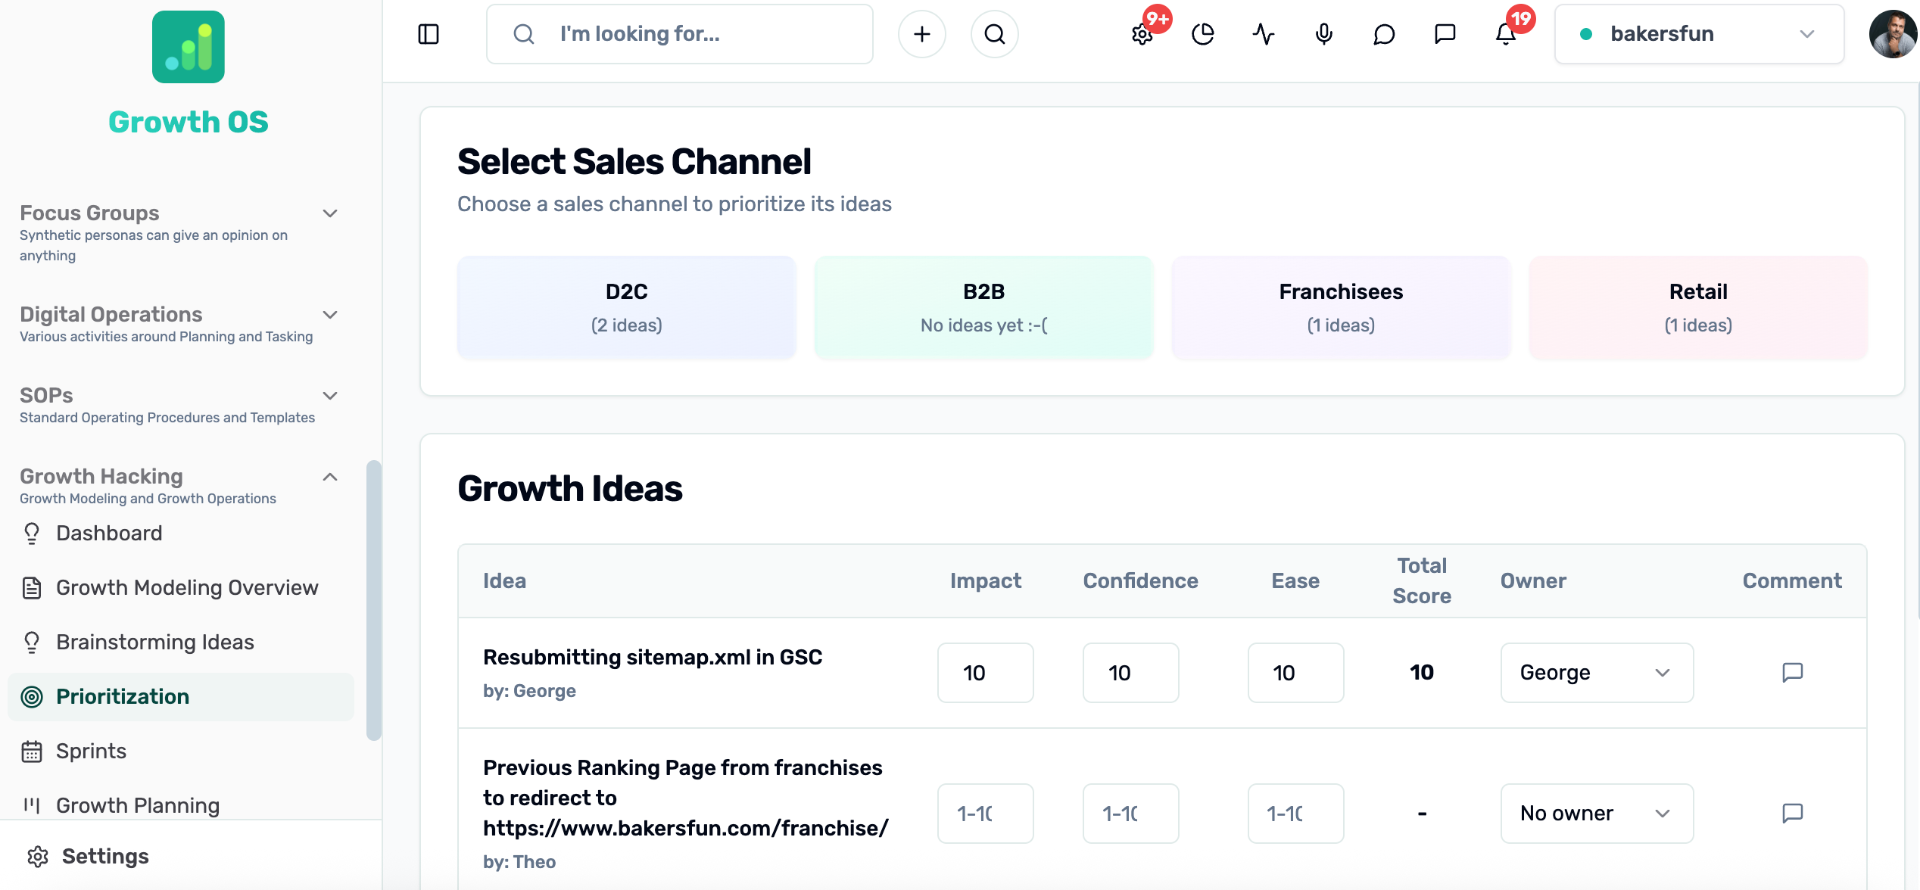Open the round chat bubble icon
Image resolution: width=1920 pixels, height=890 pixels.
coord(1384,34)
